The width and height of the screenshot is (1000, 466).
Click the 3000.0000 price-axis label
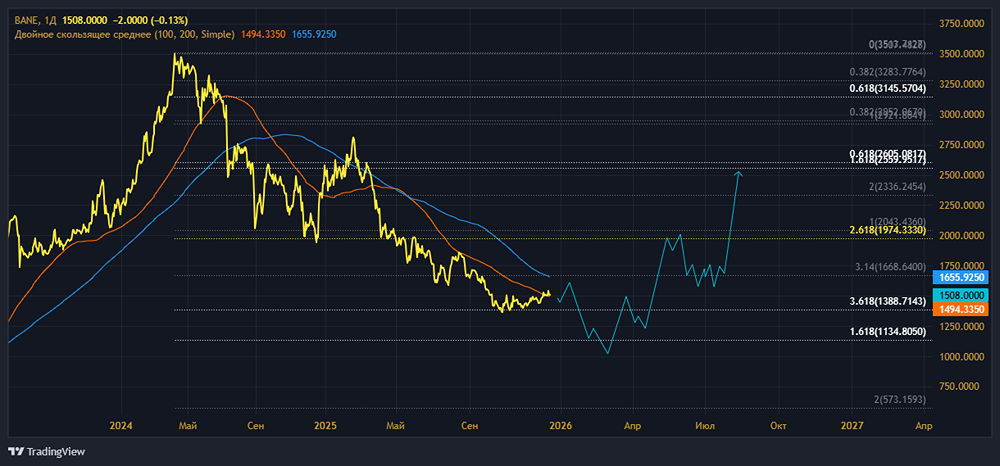click(960, 115)
